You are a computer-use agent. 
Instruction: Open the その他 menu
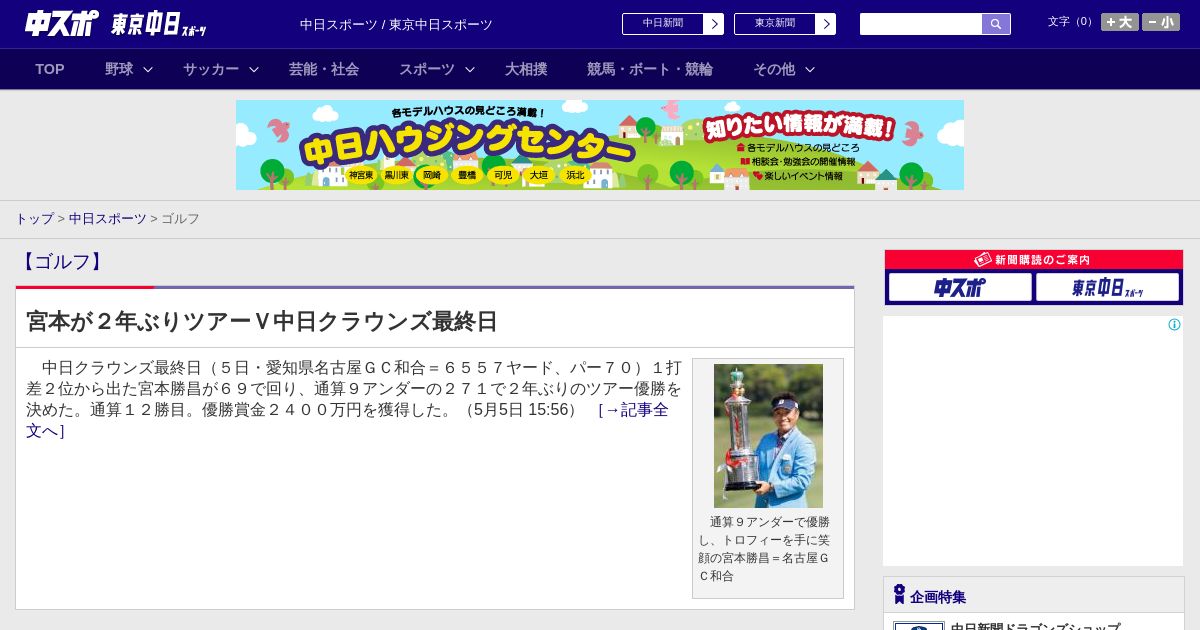click(774, 69)
